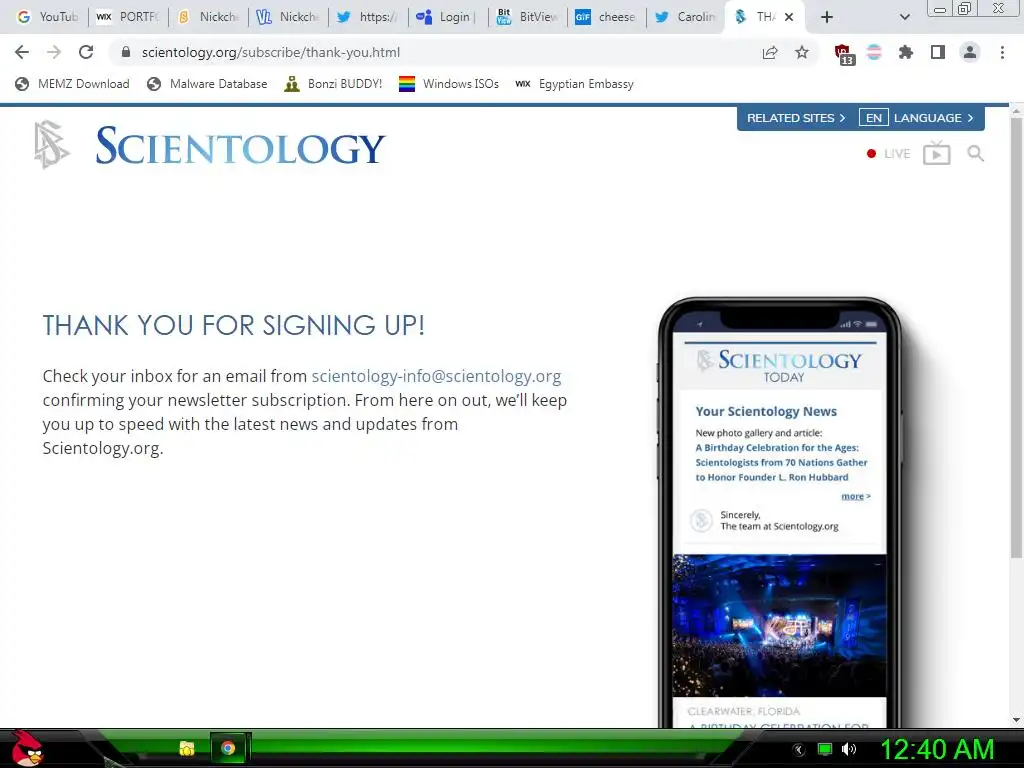
Task: Open the Bonzi BUDDY! bookmark
Action: pyautogui.click(x=333, y=84)
